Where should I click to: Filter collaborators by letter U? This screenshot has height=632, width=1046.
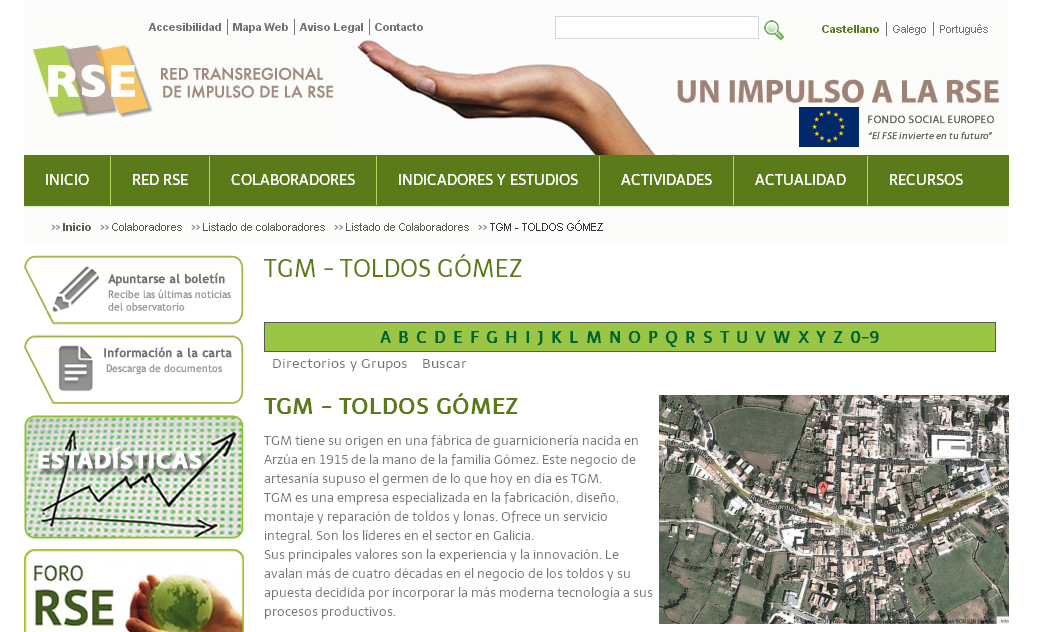point(742,338)
